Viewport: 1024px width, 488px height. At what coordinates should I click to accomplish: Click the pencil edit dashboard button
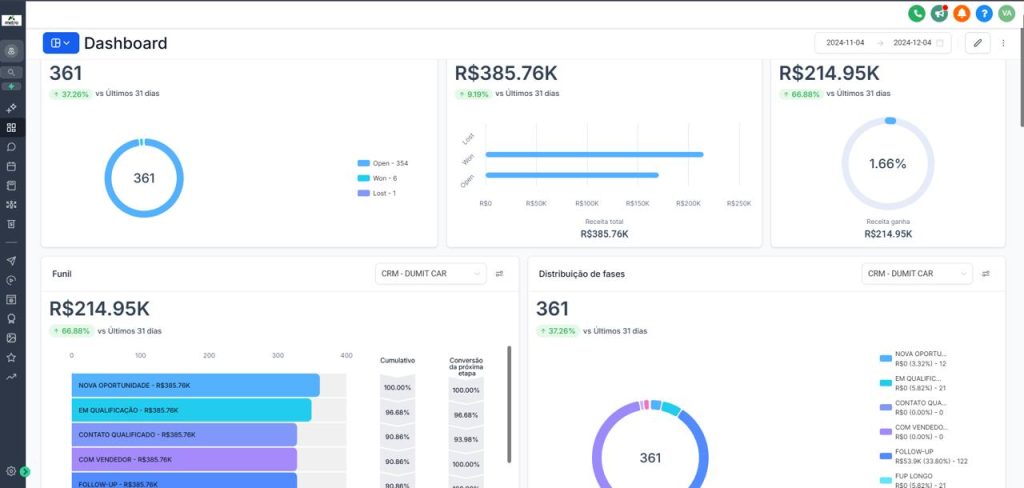(978, 43)
